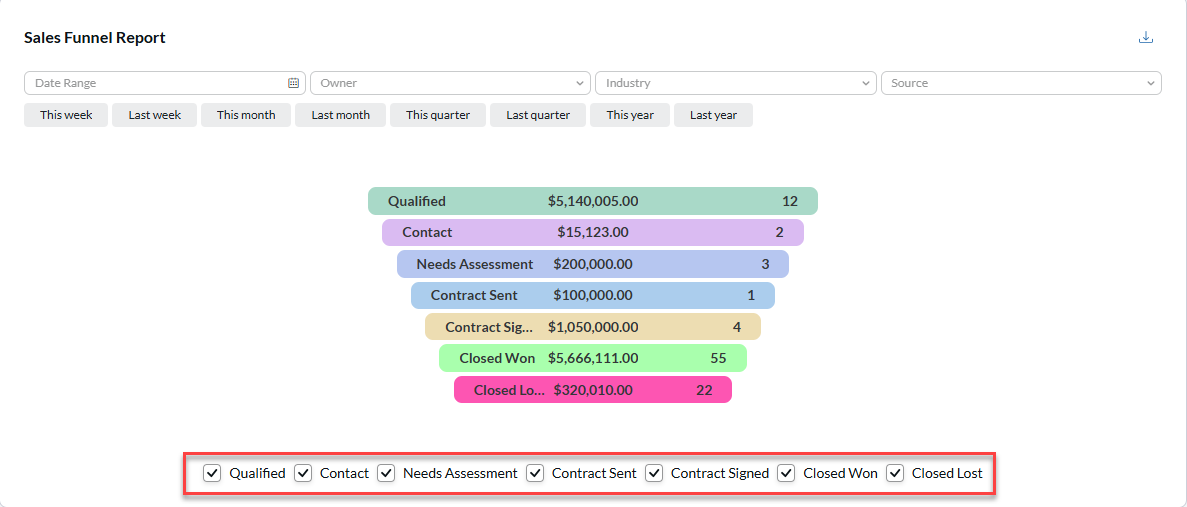Click the Qualified funnel stage bar

592,201
